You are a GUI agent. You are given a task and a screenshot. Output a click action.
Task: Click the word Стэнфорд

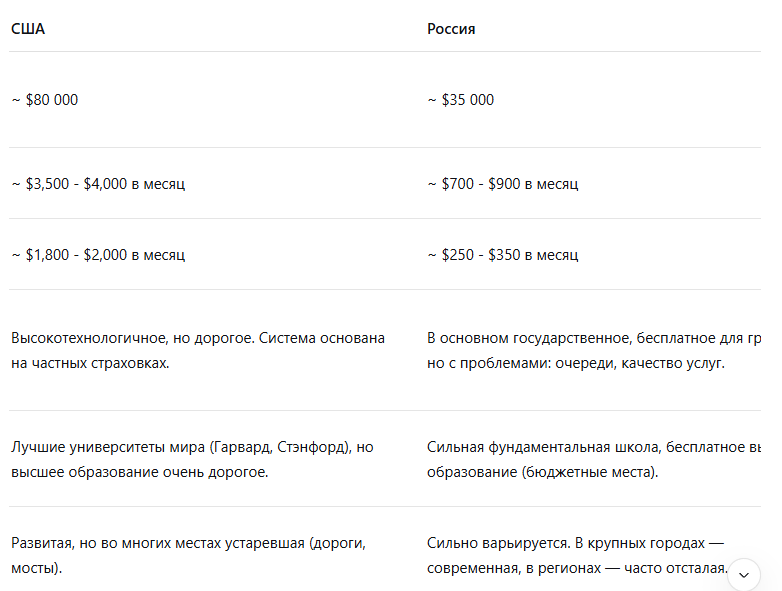click(306, 447)
